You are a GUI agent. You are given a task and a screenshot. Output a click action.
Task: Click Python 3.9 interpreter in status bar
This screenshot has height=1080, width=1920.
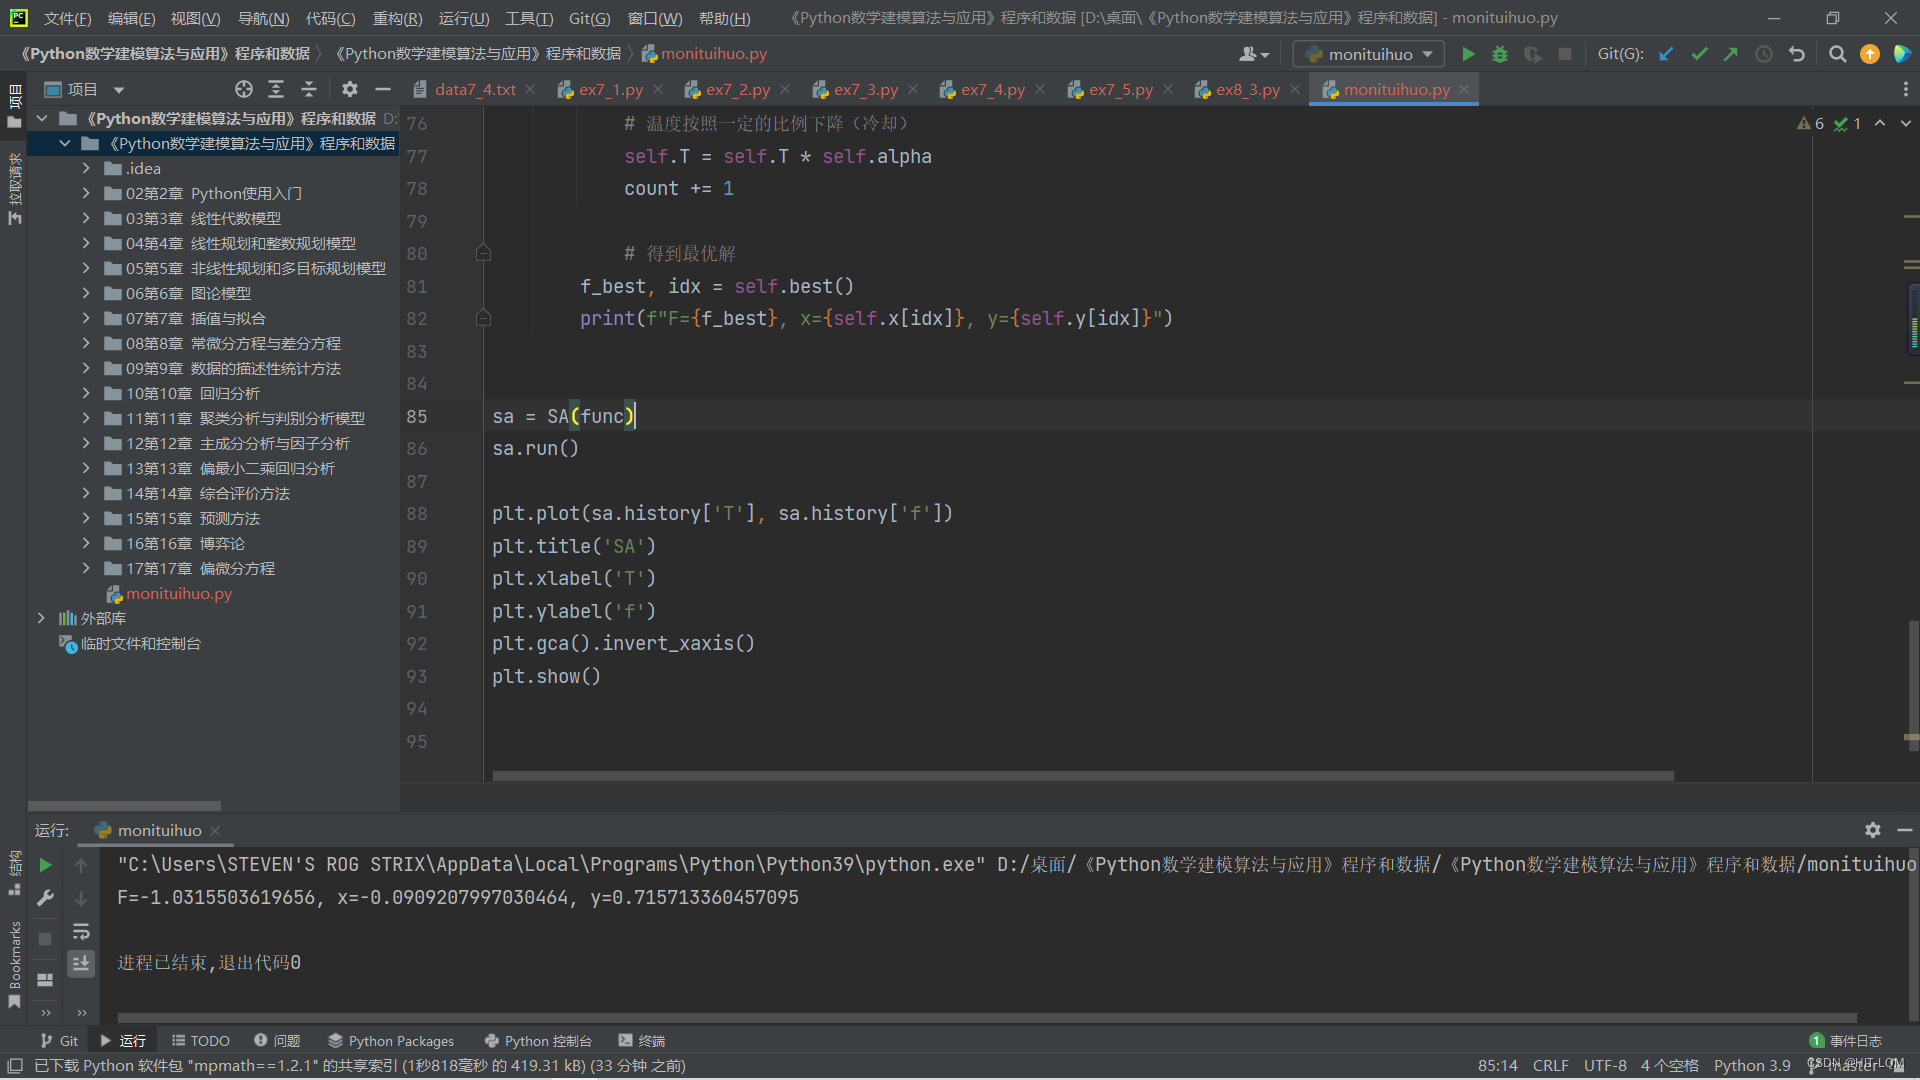click(x=1752, y=1065)
